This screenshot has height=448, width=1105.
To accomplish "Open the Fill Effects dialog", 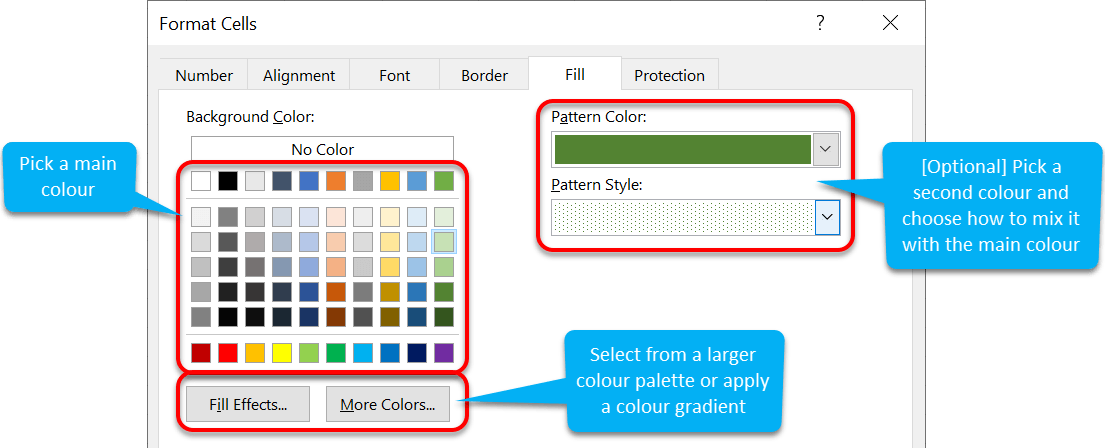I will click(x=247, y=404).
